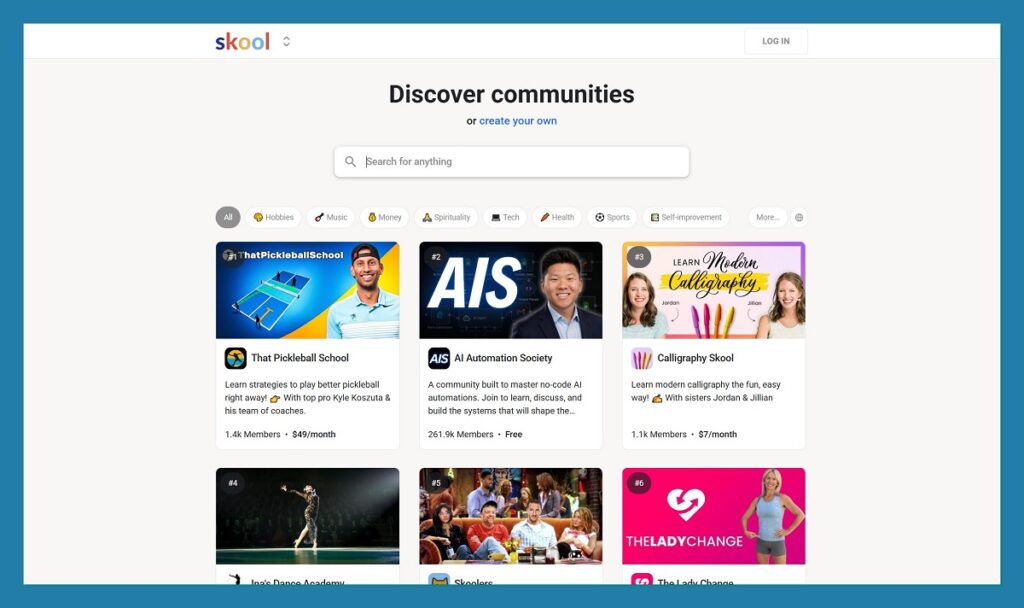Choose the Money category chip
The height and width of the screenshot is (608, 1024).
pos(385,217)
